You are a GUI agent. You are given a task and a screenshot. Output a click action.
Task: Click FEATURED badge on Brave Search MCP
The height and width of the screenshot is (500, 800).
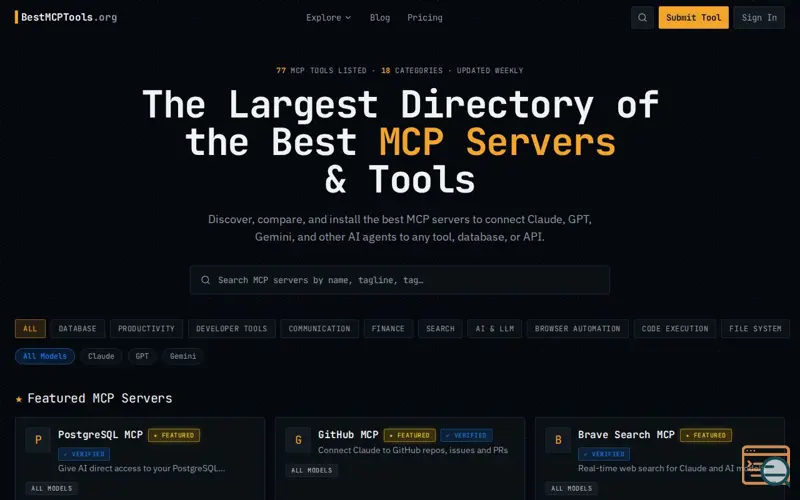click(706, 435)
